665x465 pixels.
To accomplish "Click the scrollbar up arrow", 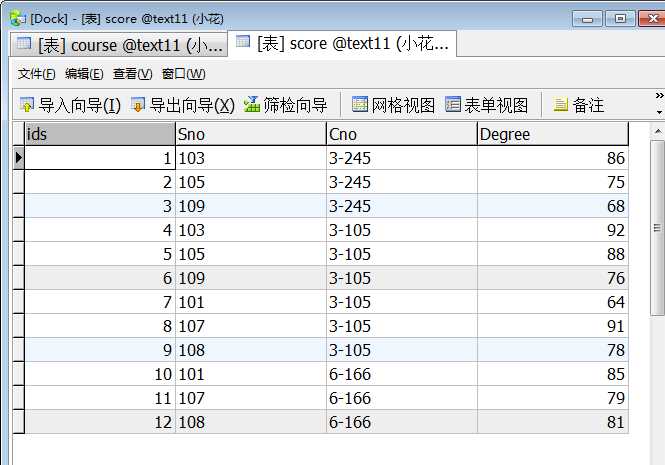I will [x=658, y=132].
